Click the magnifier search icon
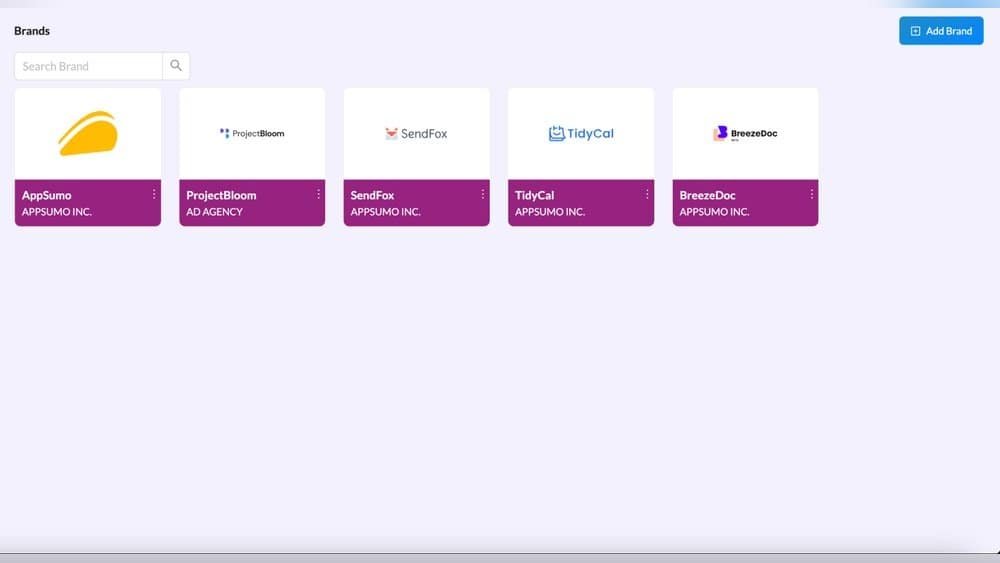This screenshot has width=1000, height=563. 176,66
